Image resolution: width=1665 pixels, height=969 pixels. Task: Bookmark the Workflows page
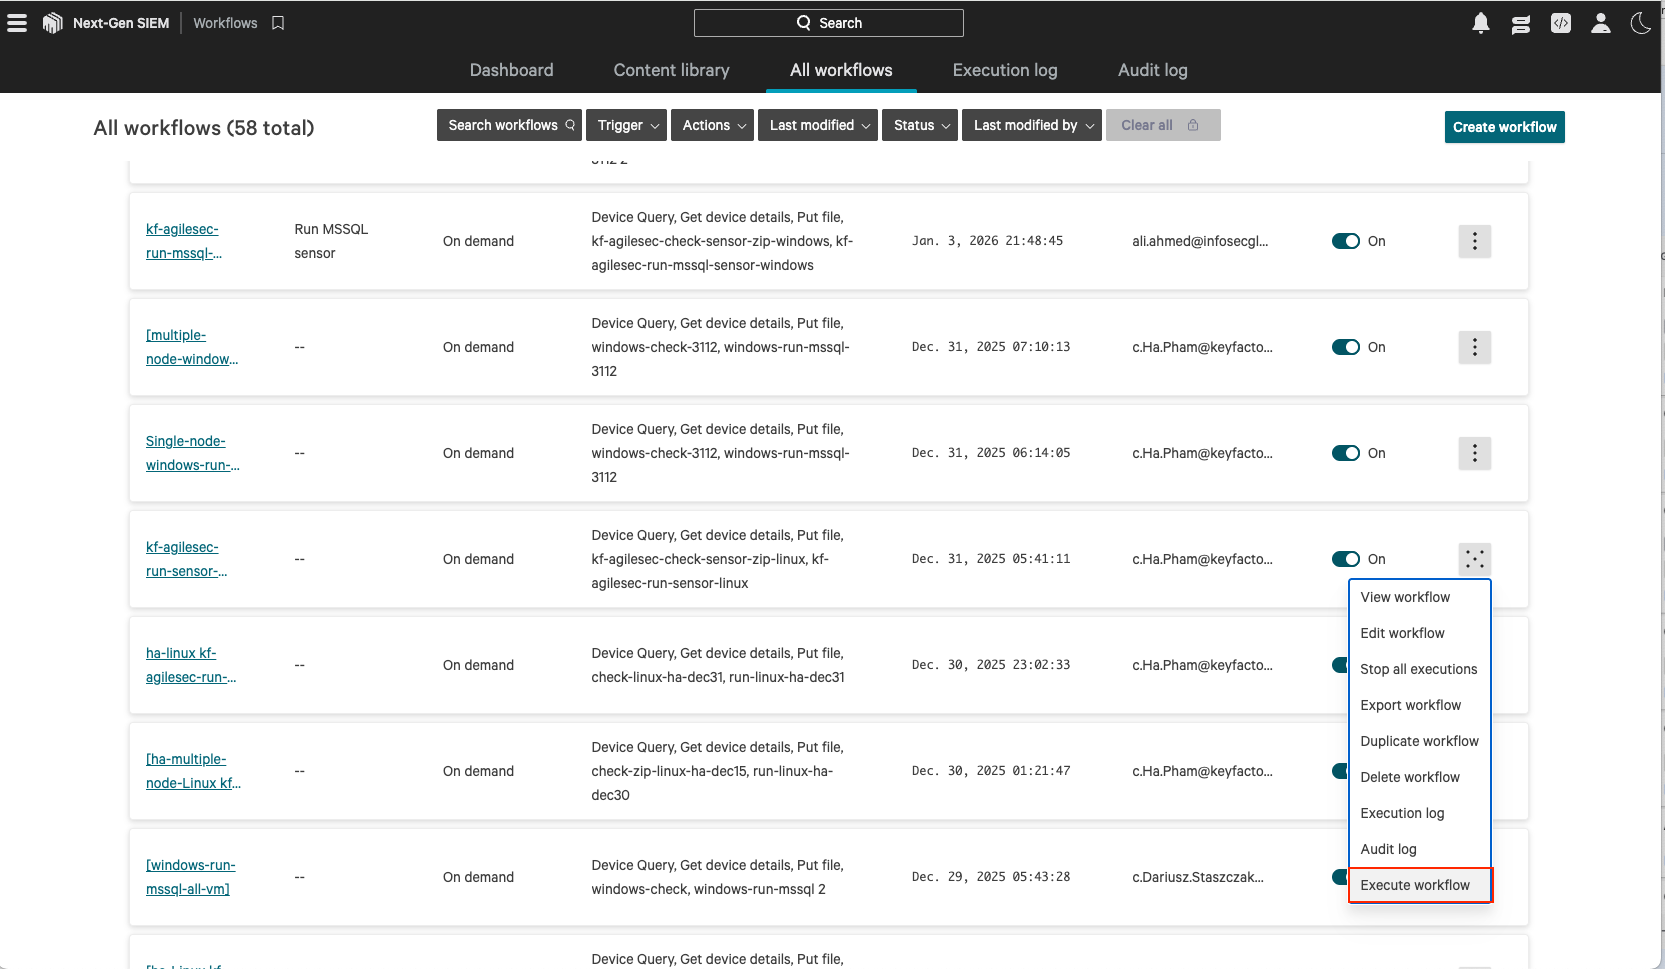coord(278,23)
